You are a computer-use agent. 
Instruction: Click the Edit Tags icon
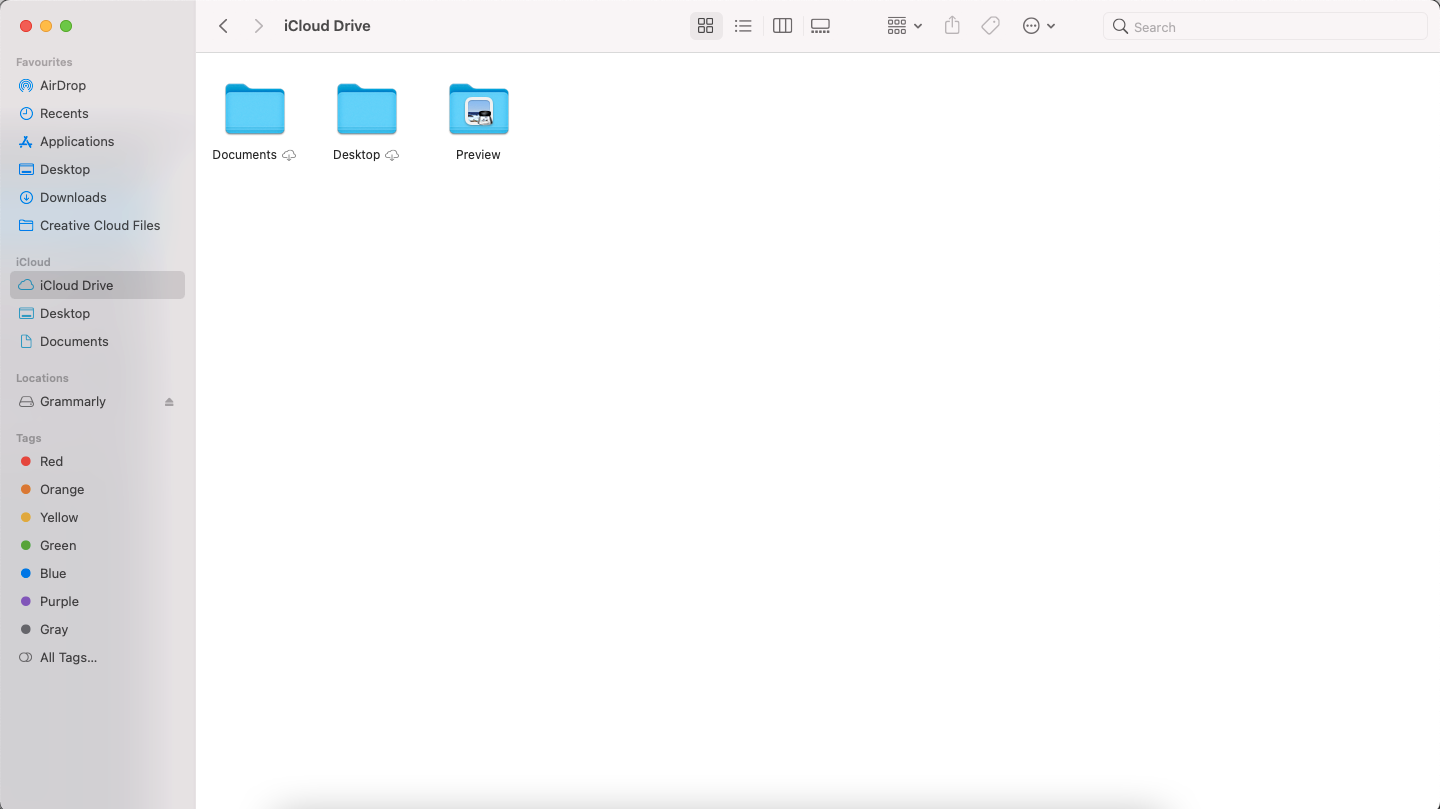coord(991,26)
